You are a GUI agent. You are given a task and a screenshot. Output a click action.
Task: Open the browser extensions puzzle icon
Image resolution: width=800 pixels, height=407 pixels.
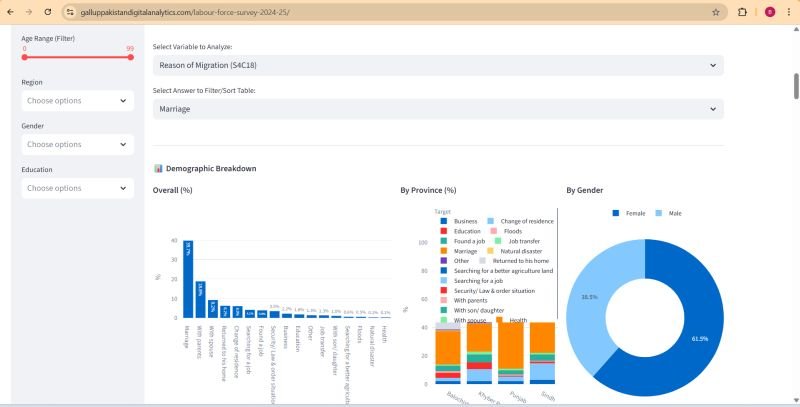[x=742, y=12]
